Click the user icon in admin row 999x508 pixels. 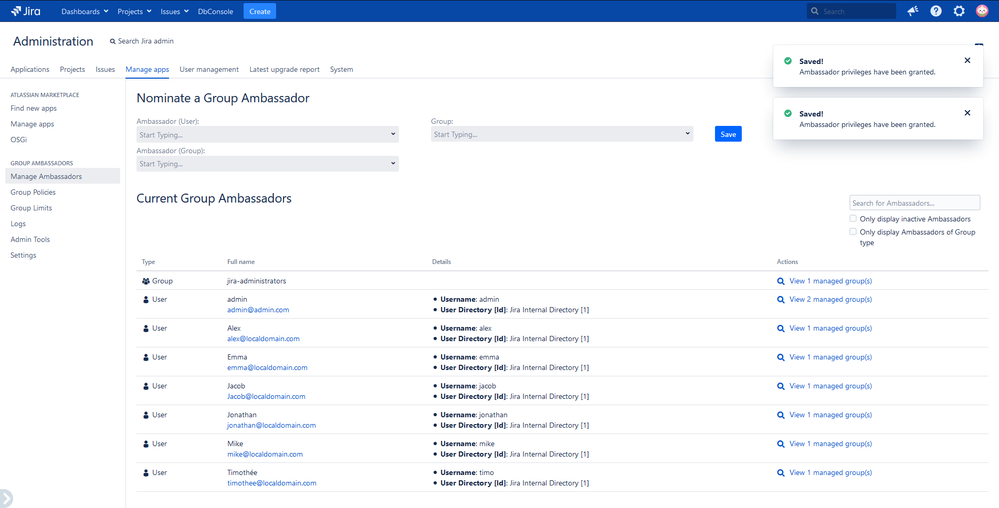pos(146,300)
